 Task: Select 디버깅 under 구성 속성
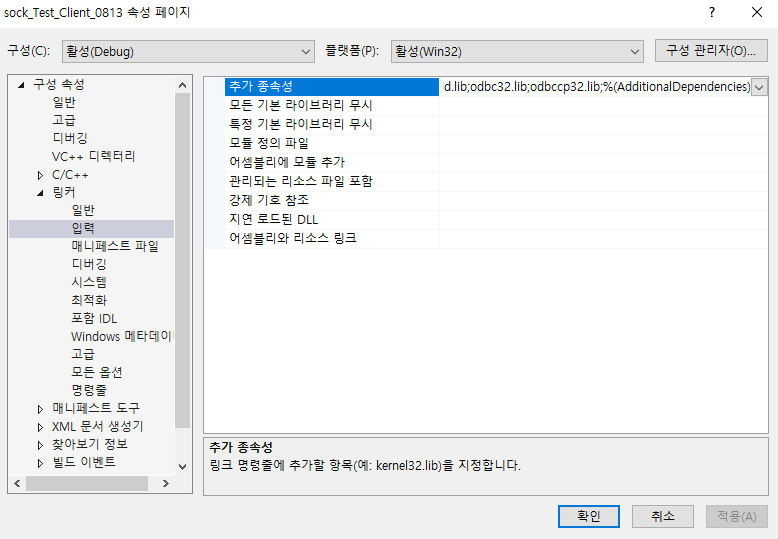click(x=70, y=138)
